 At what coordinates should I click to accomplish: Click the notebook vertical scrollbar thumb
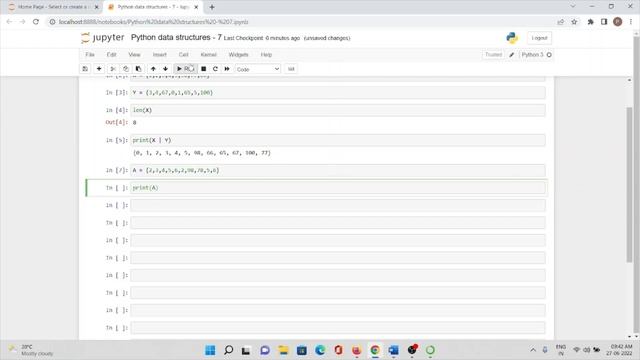pos(629,184)
